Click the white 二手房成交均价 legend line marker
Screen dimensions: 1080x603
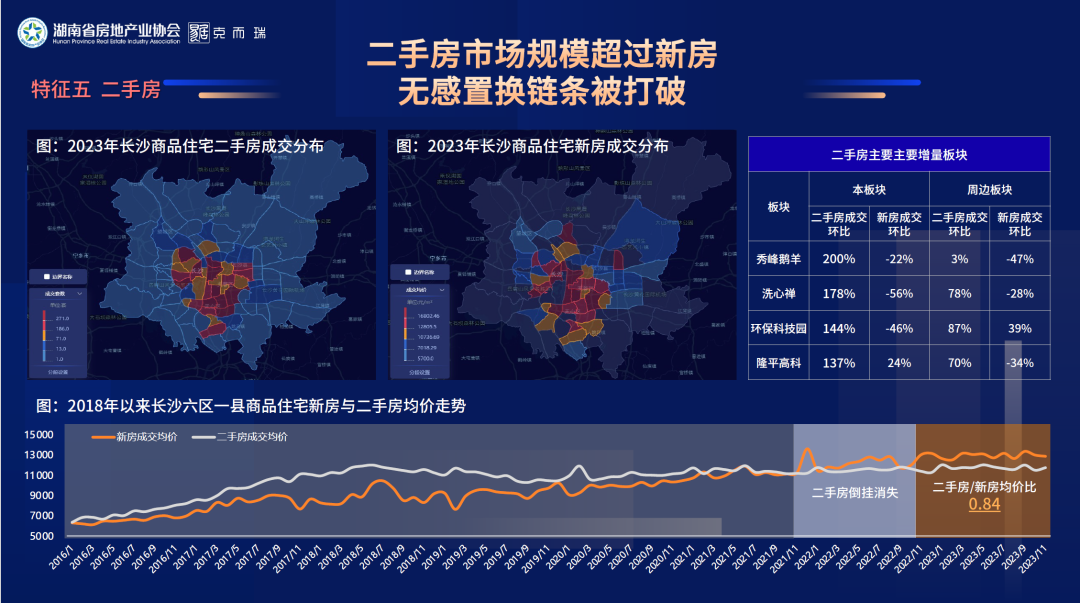(x=203, y=437)
